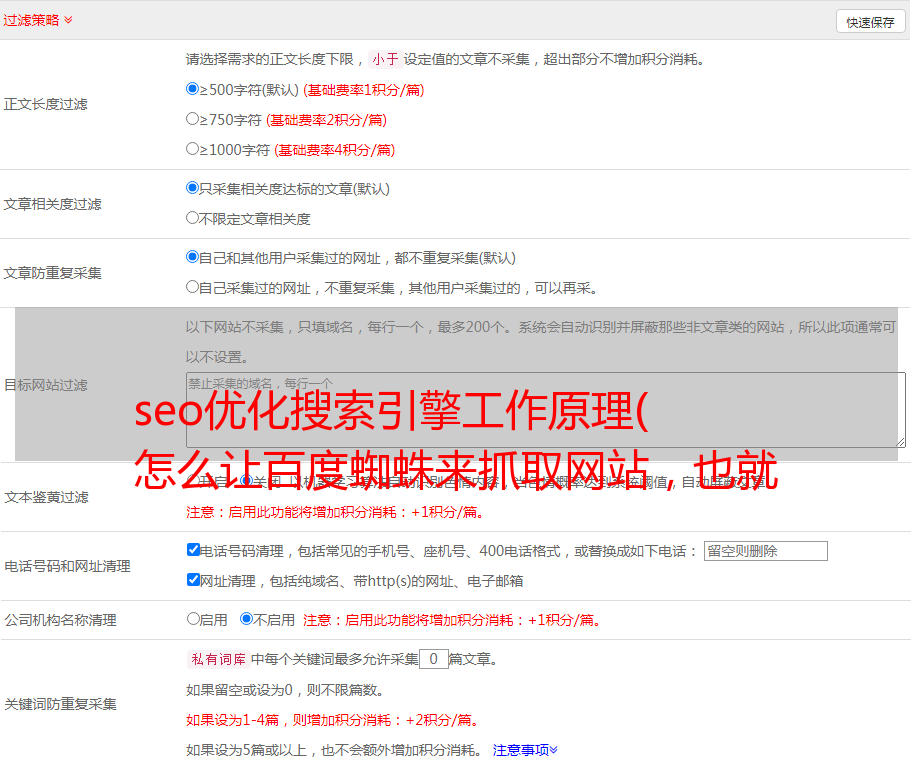Choose 不限定文章相关度 radio option

pos(193,218)
